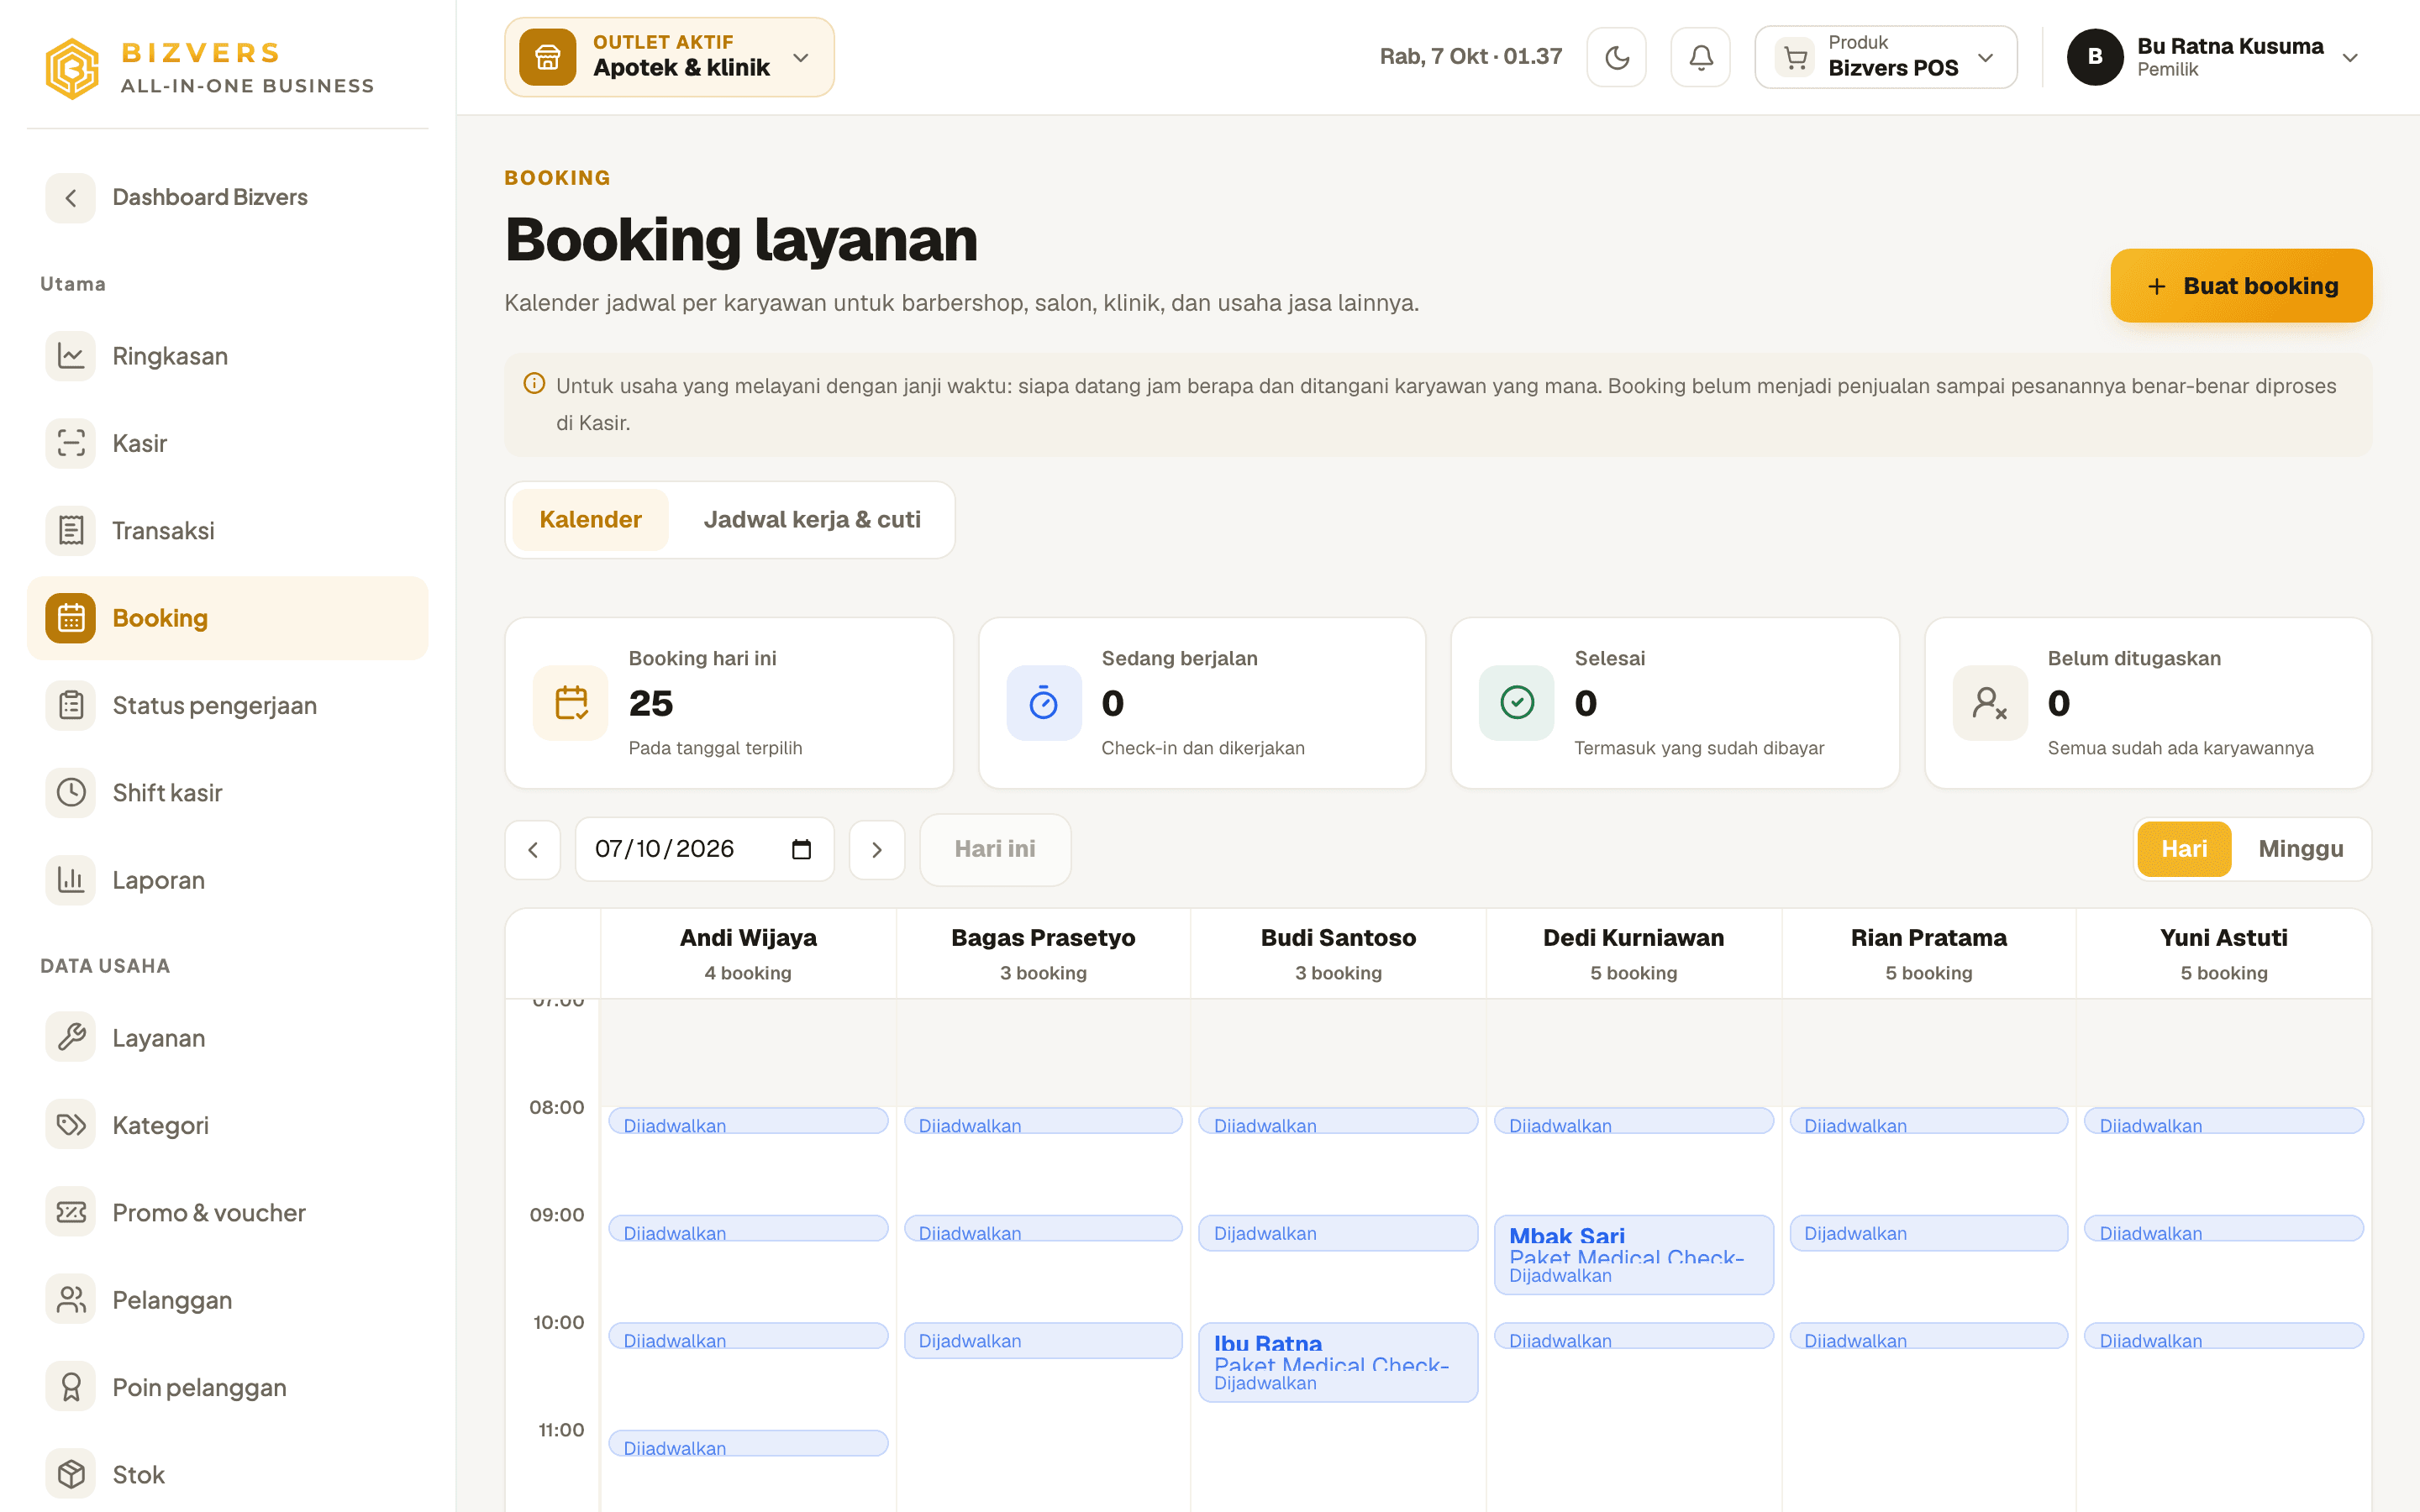Image resolution: width=2420 pixels, height=1512 pixels.
Task: Expand Bu Ratna Kusuma account menu
Action: [x=2214, y=57]
